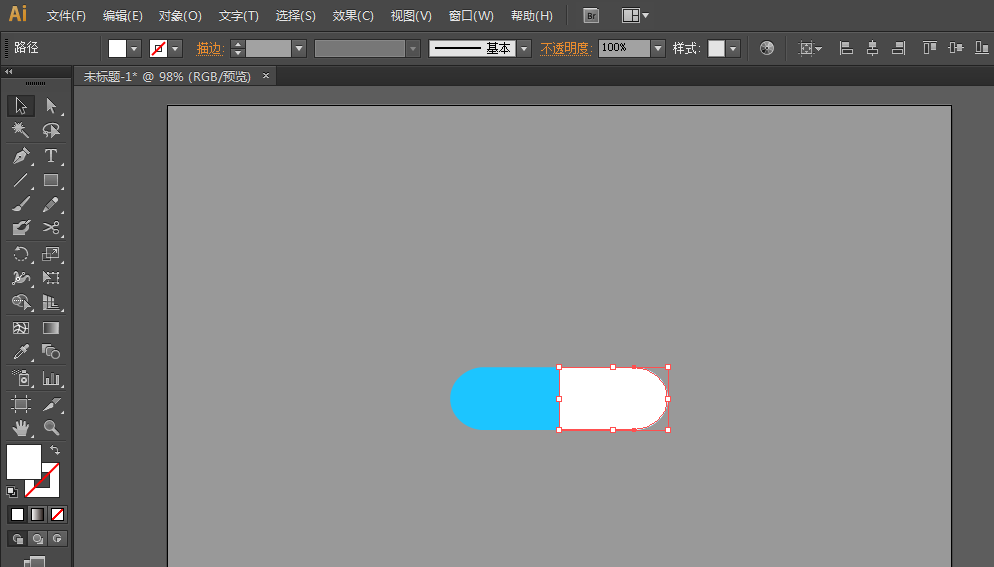
Task: Select the Artboard tool
Action: 21,403
